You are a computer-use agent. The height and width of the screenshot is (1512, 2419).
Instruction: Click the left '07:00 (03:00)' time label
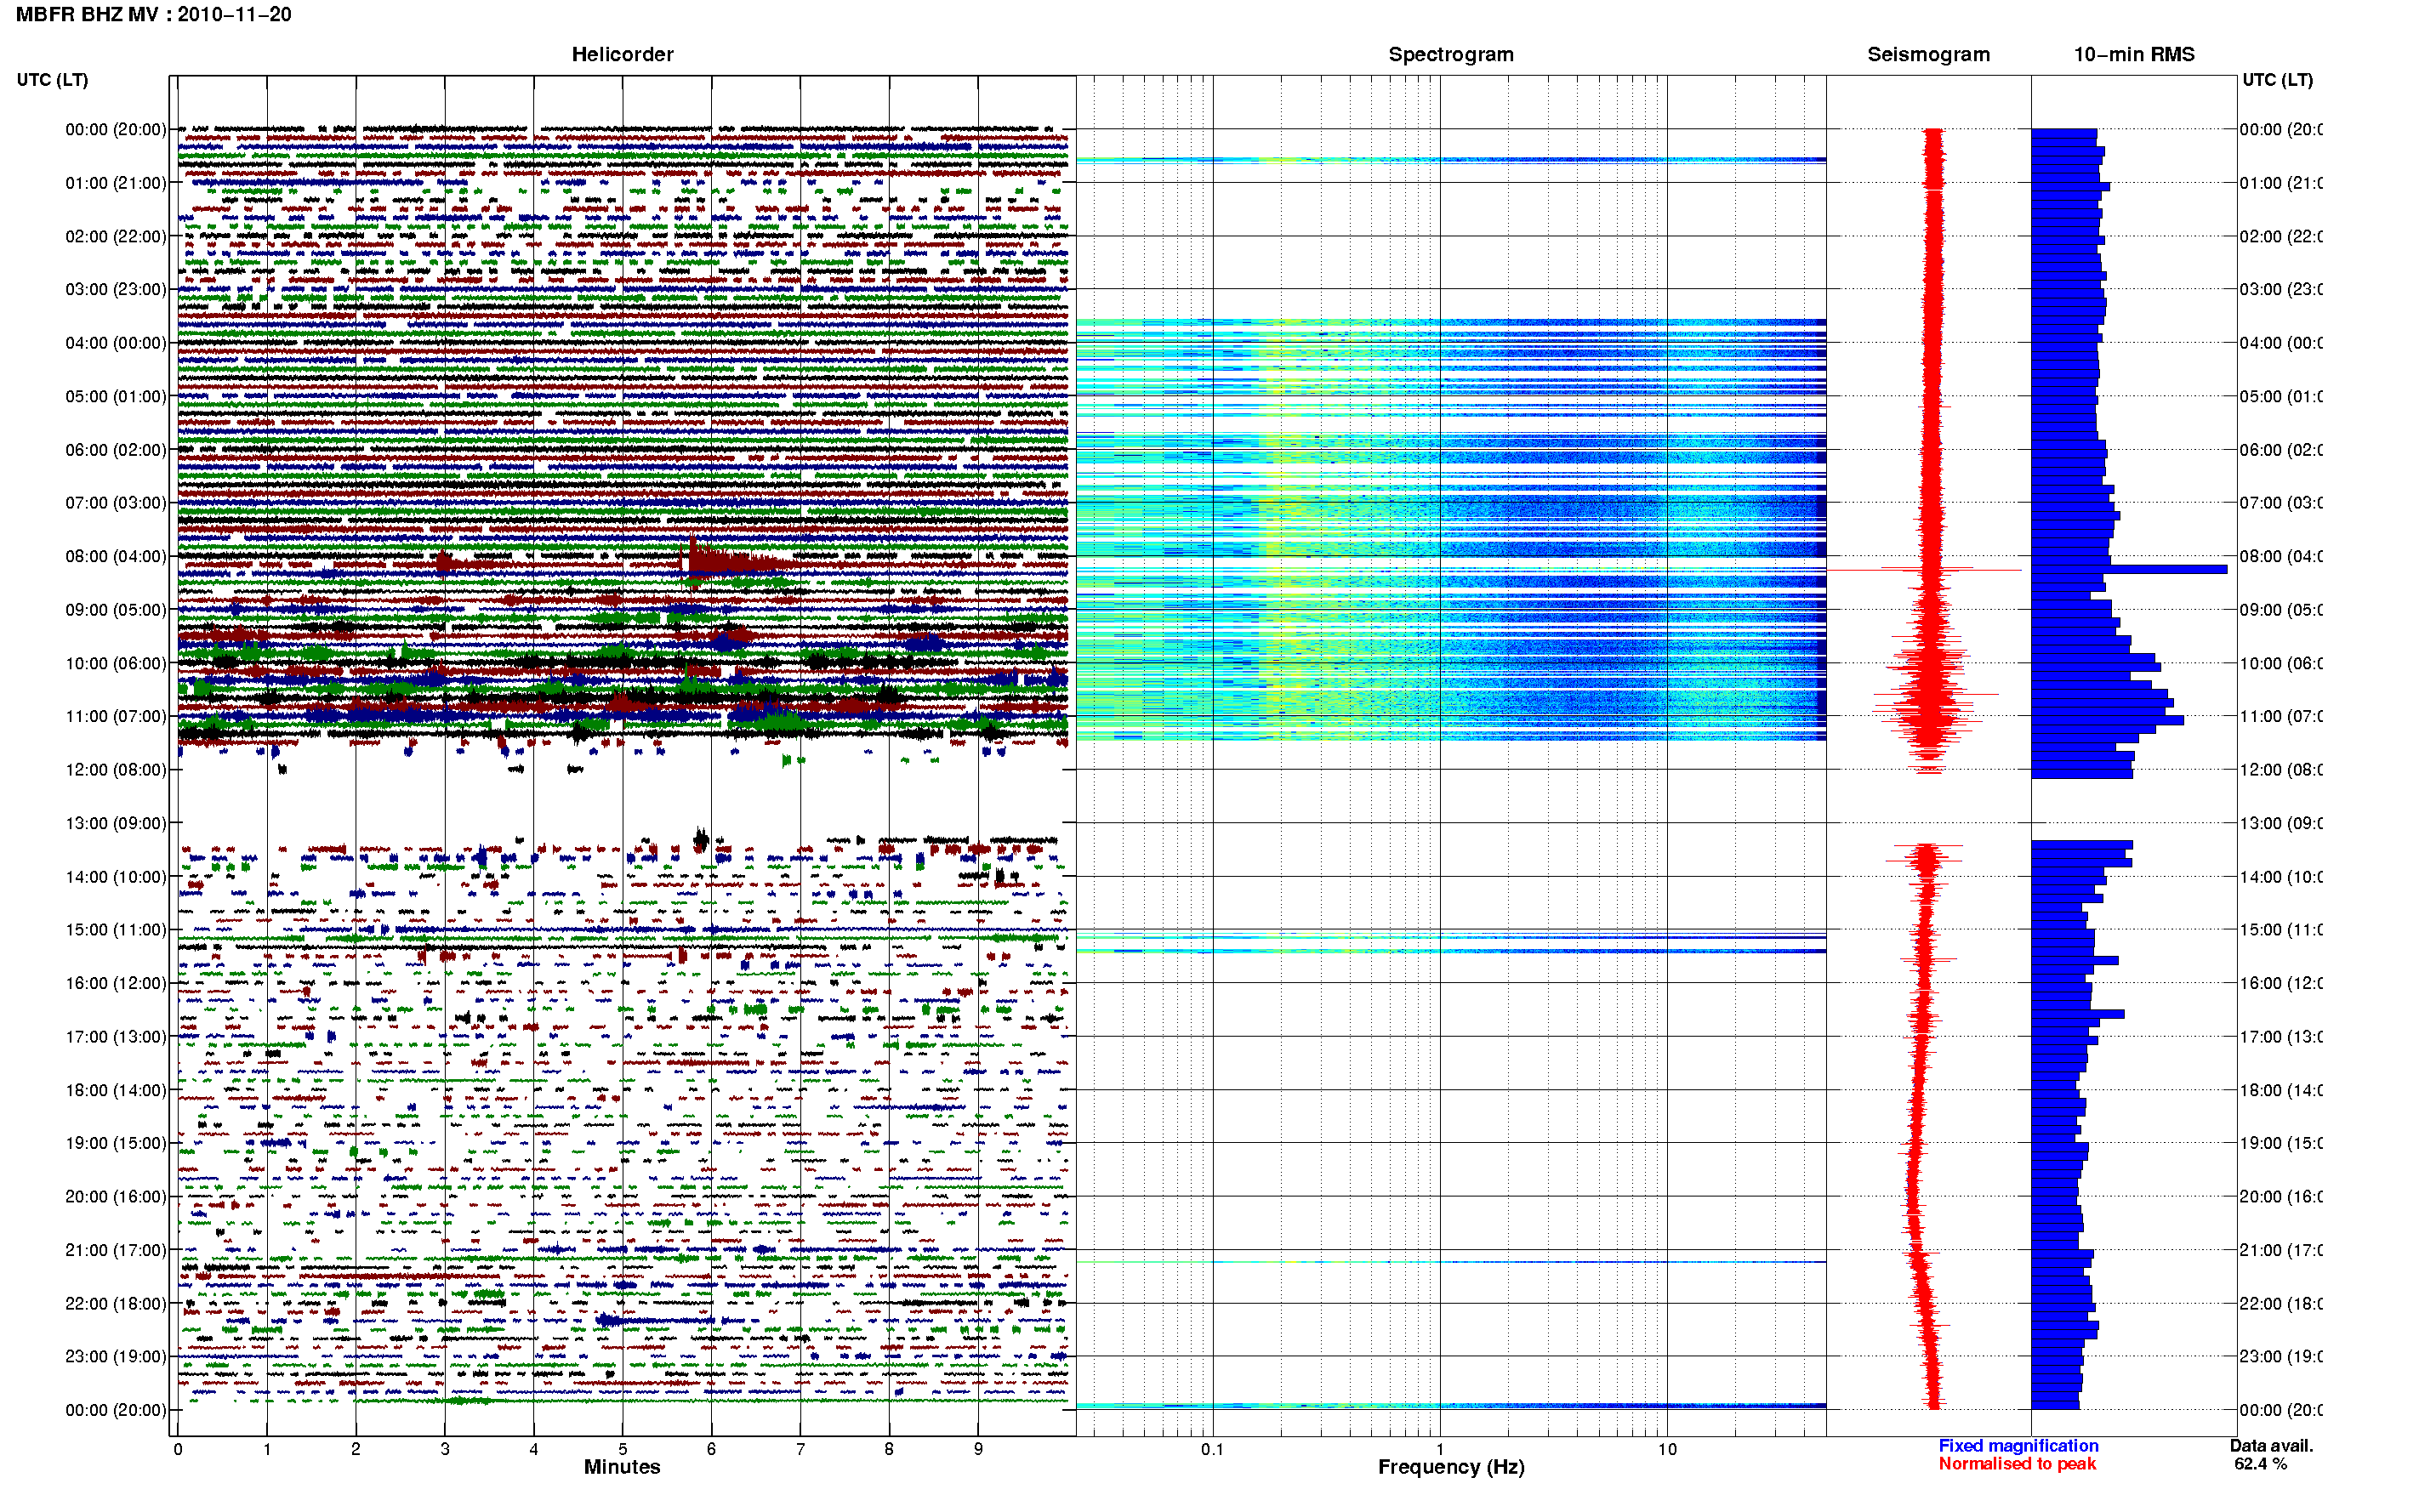click(116, 502)
